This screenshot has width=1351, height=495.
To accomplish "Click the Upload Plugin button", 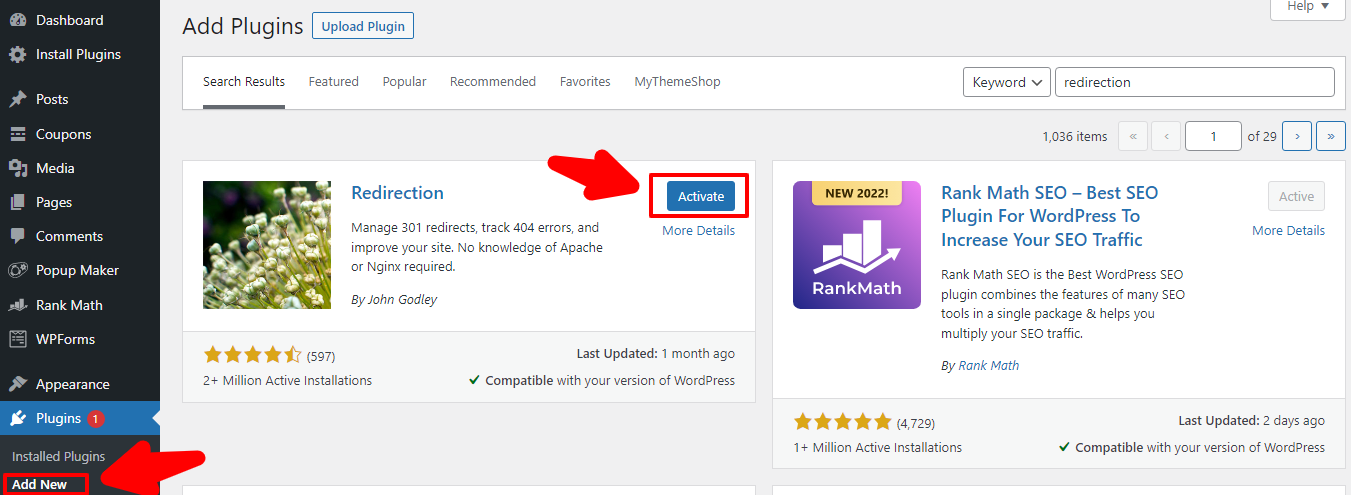I will click(363, 26).
